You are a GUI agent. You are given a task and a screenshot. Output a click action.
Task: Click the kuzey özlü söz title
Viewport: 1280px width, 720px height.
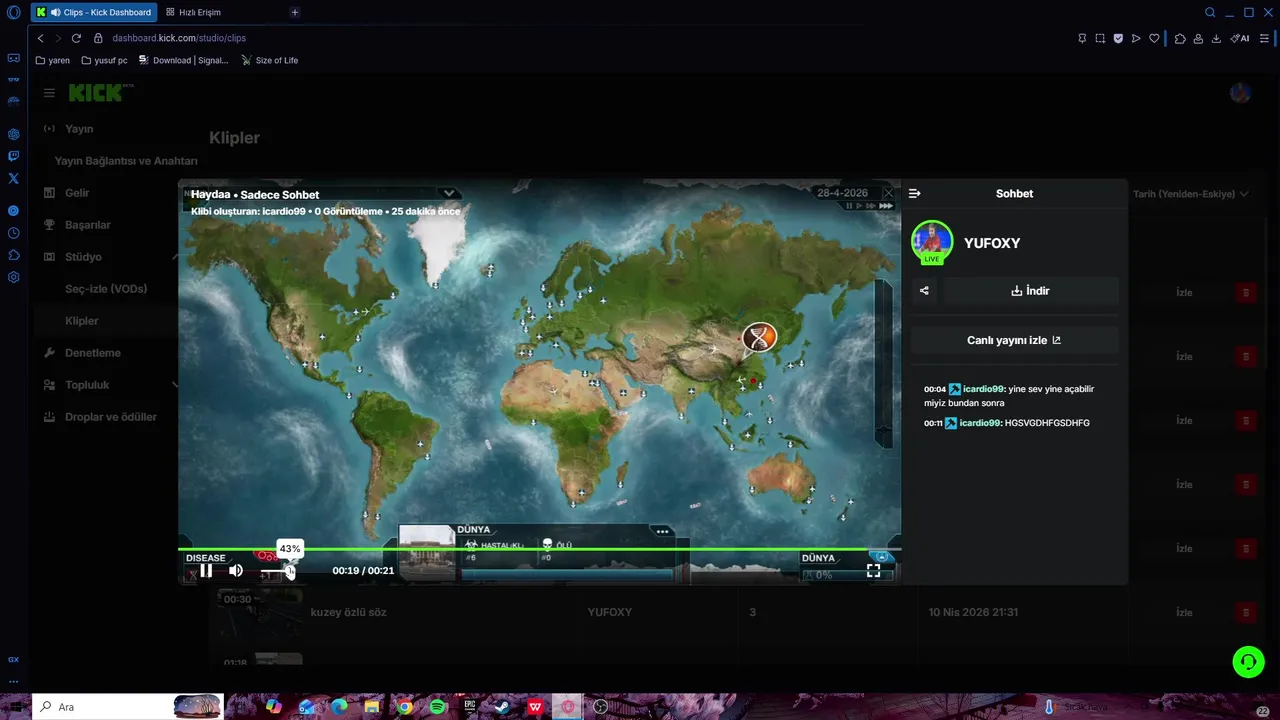click(x=349, y=612)
